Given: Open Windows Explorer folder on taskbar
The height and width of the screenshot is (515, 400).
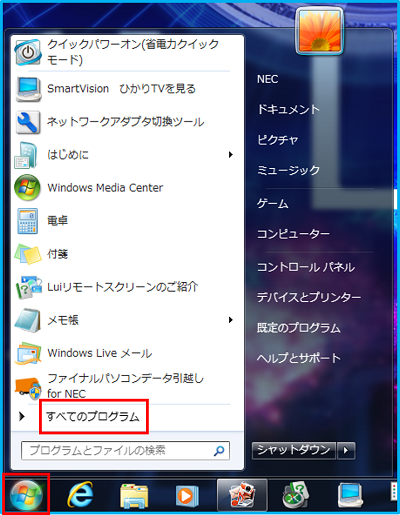Looking at the screenshot, I should coord(134,496).
